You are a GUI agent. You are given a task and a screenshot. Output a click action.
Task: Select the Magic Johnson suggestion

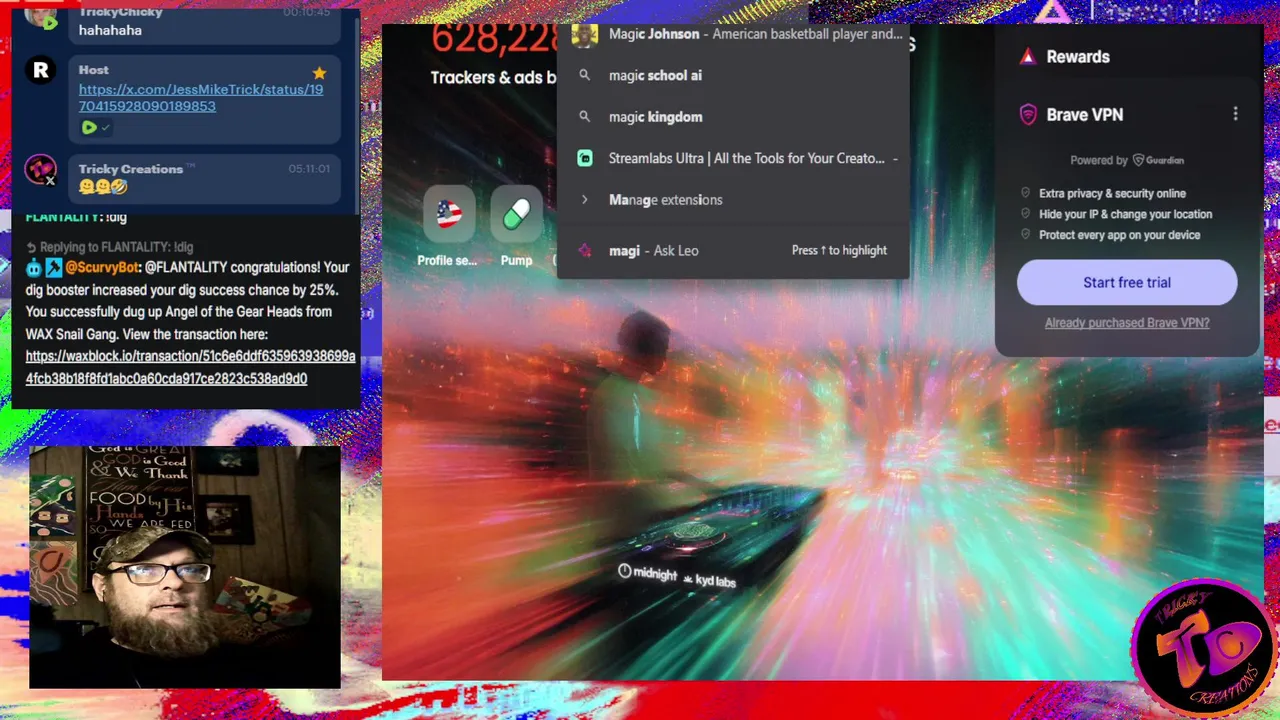tap(733, 34)
